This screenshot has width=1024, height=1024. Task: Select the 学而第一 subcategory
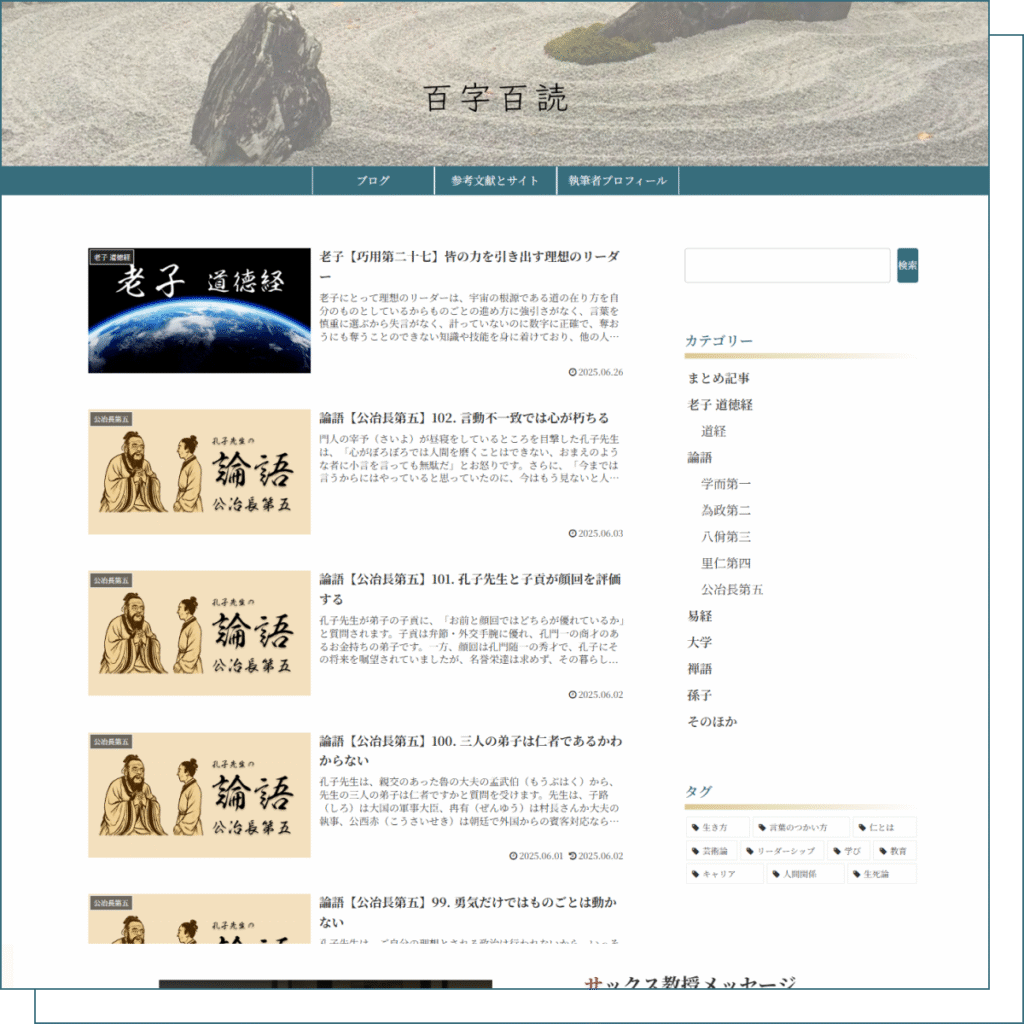(725, 483)
